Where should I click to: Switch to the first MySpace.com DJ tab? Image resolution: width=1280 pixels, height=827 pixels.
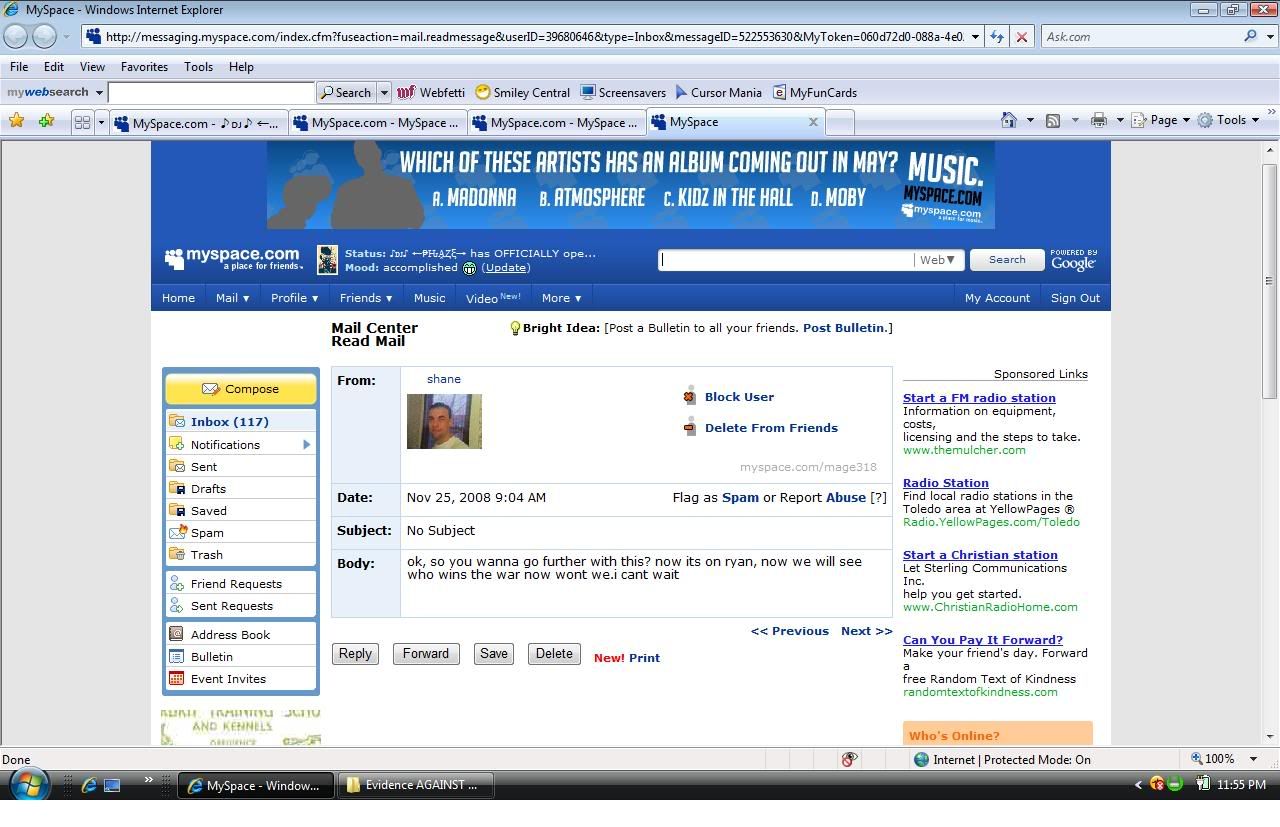point(198,123)
